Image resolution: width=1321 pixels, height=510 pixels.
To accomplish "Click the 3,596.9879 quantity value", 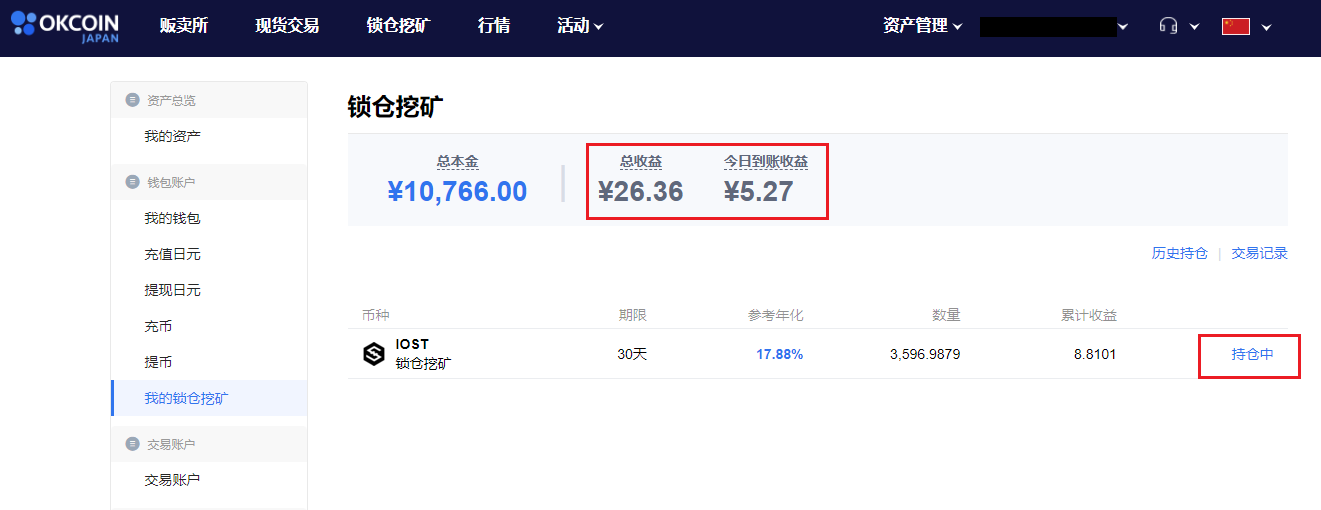I will coord(925,354).
